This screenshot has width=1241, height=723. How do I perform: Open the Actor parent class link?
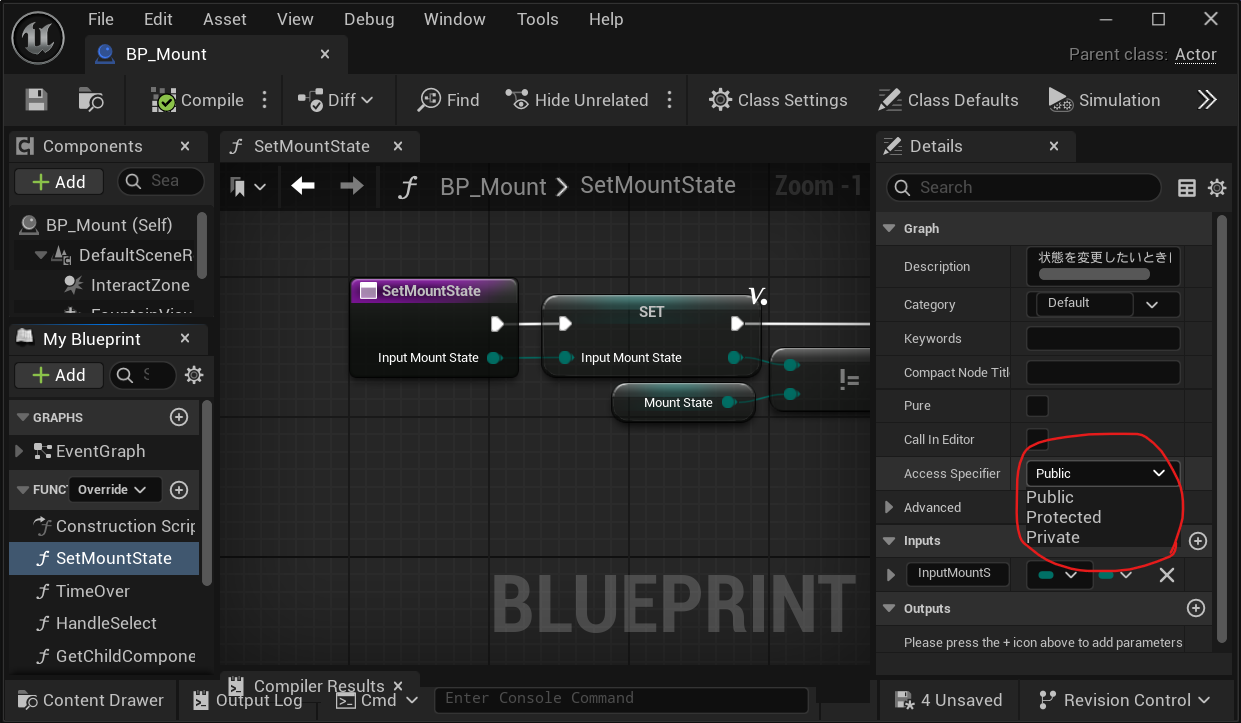pyautogui.click(x=1196, y=55)
